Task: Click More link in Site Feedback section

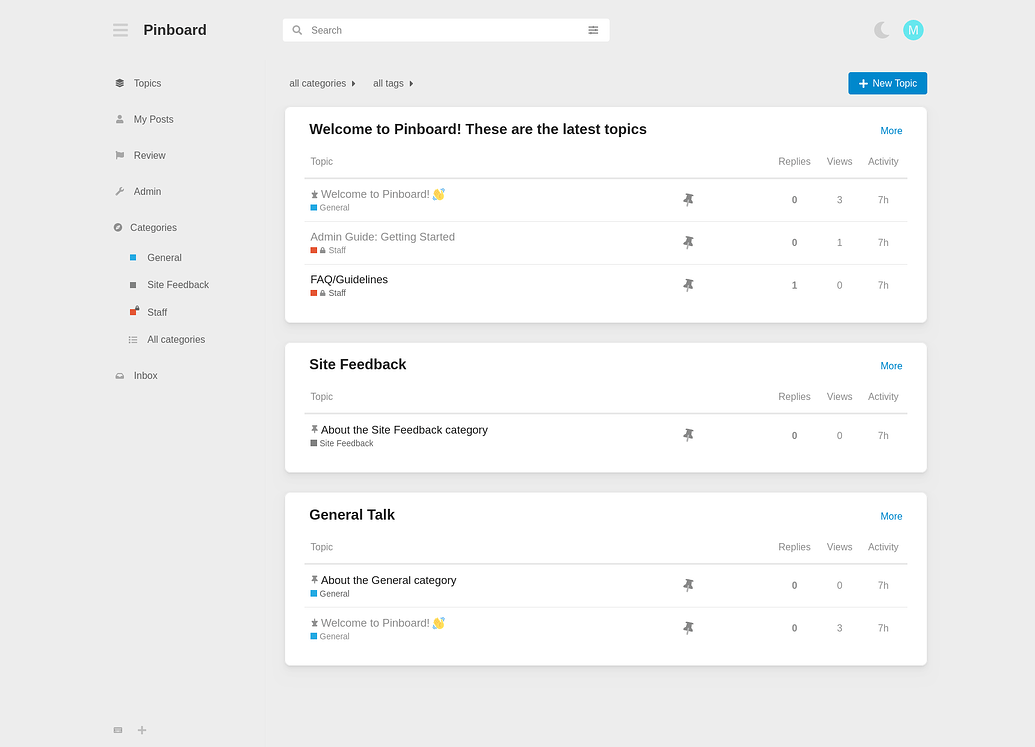Action: pos(891,366)
